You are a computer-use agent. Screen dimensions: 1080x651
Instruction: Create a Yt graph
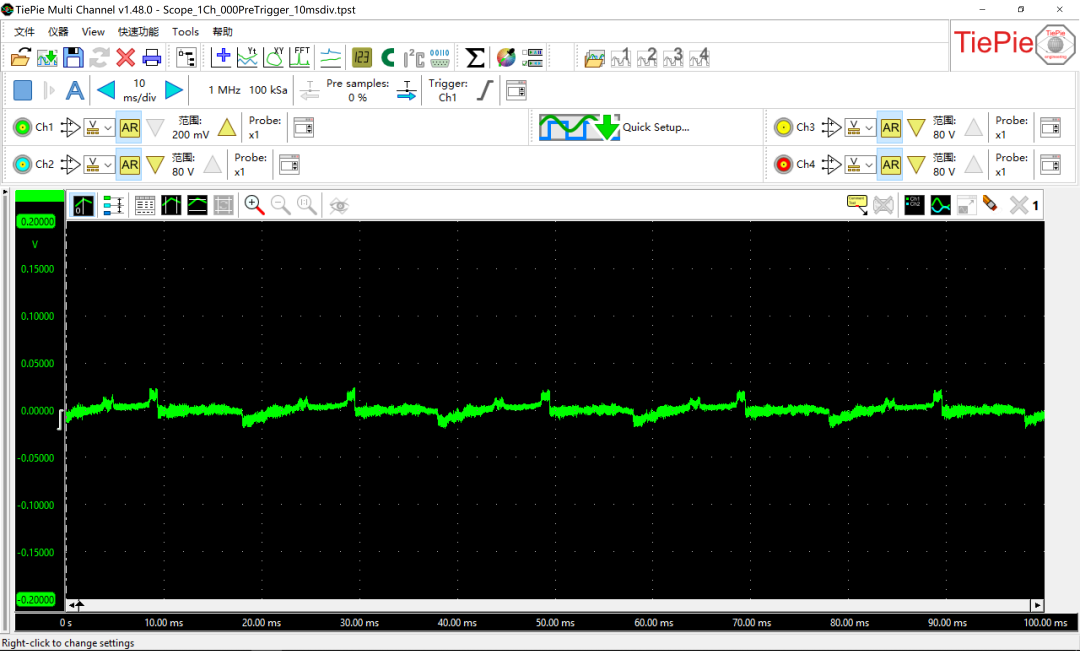point(247,57)
